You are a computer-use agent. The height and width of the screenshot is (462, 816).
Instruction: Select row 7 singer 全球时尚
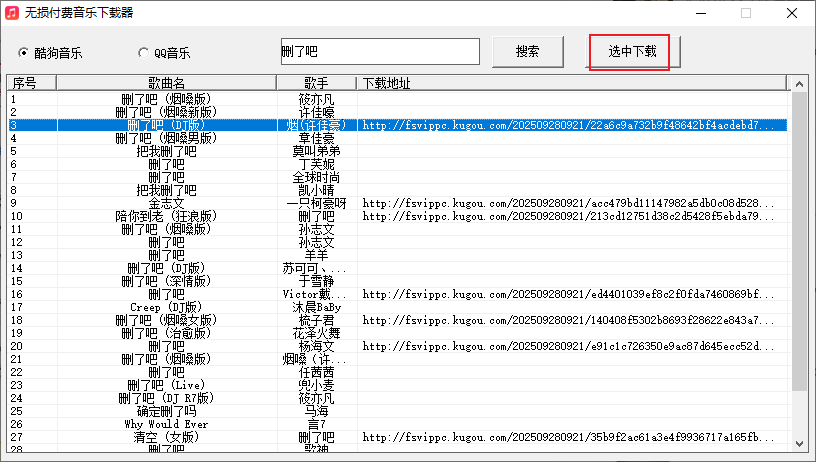[316, 177]
